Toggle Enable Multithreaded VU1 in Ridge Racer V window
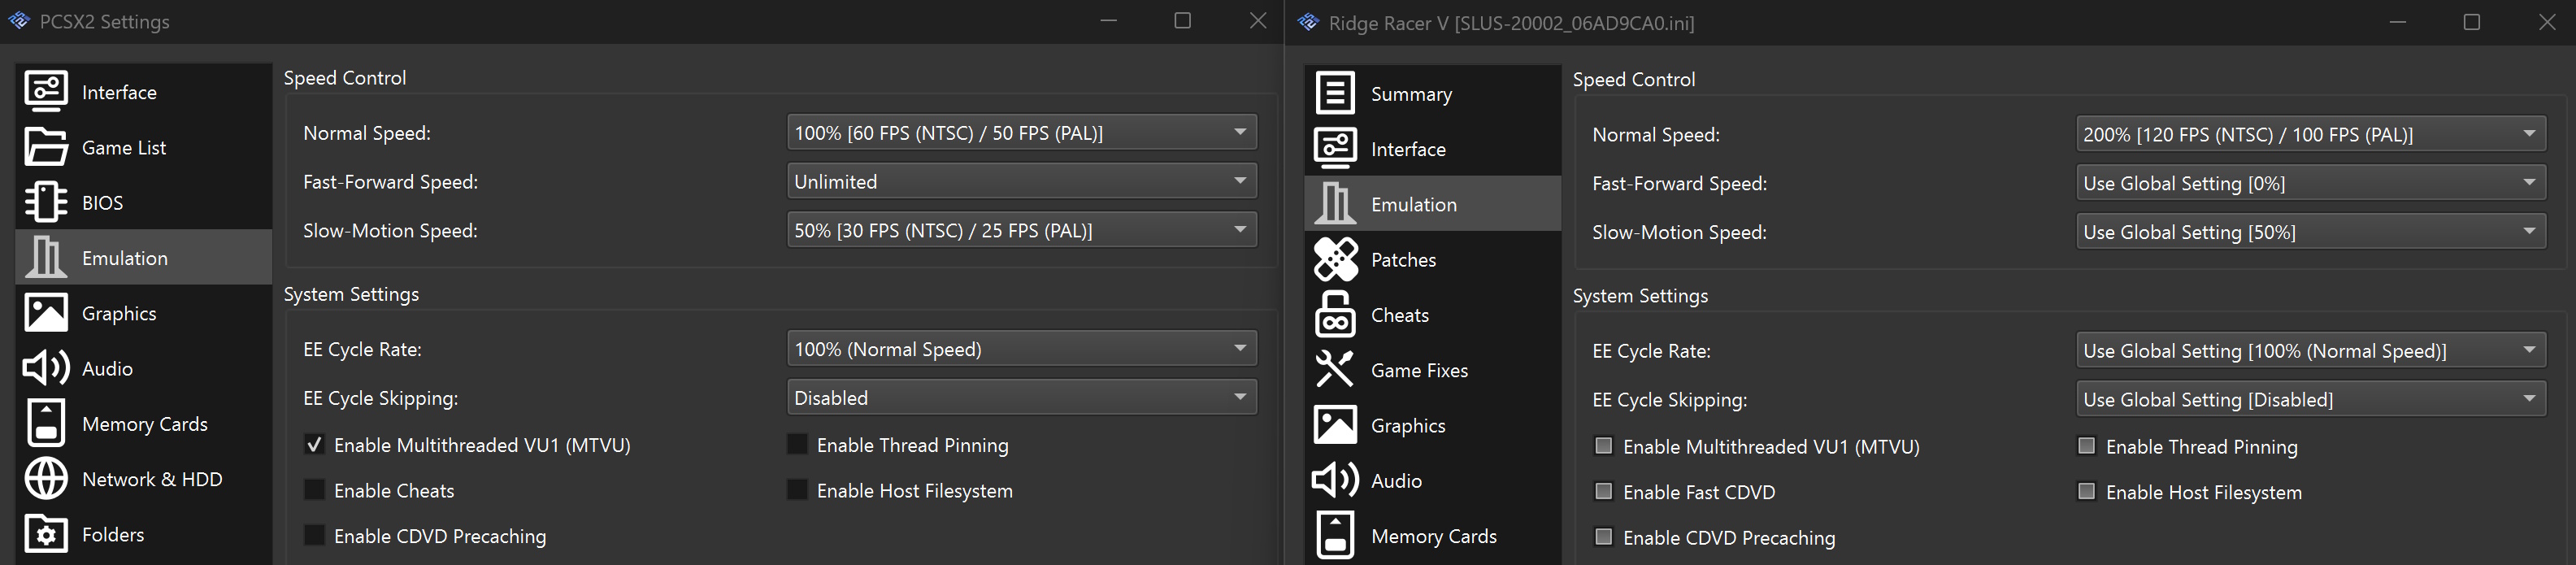 (1603, 446)
